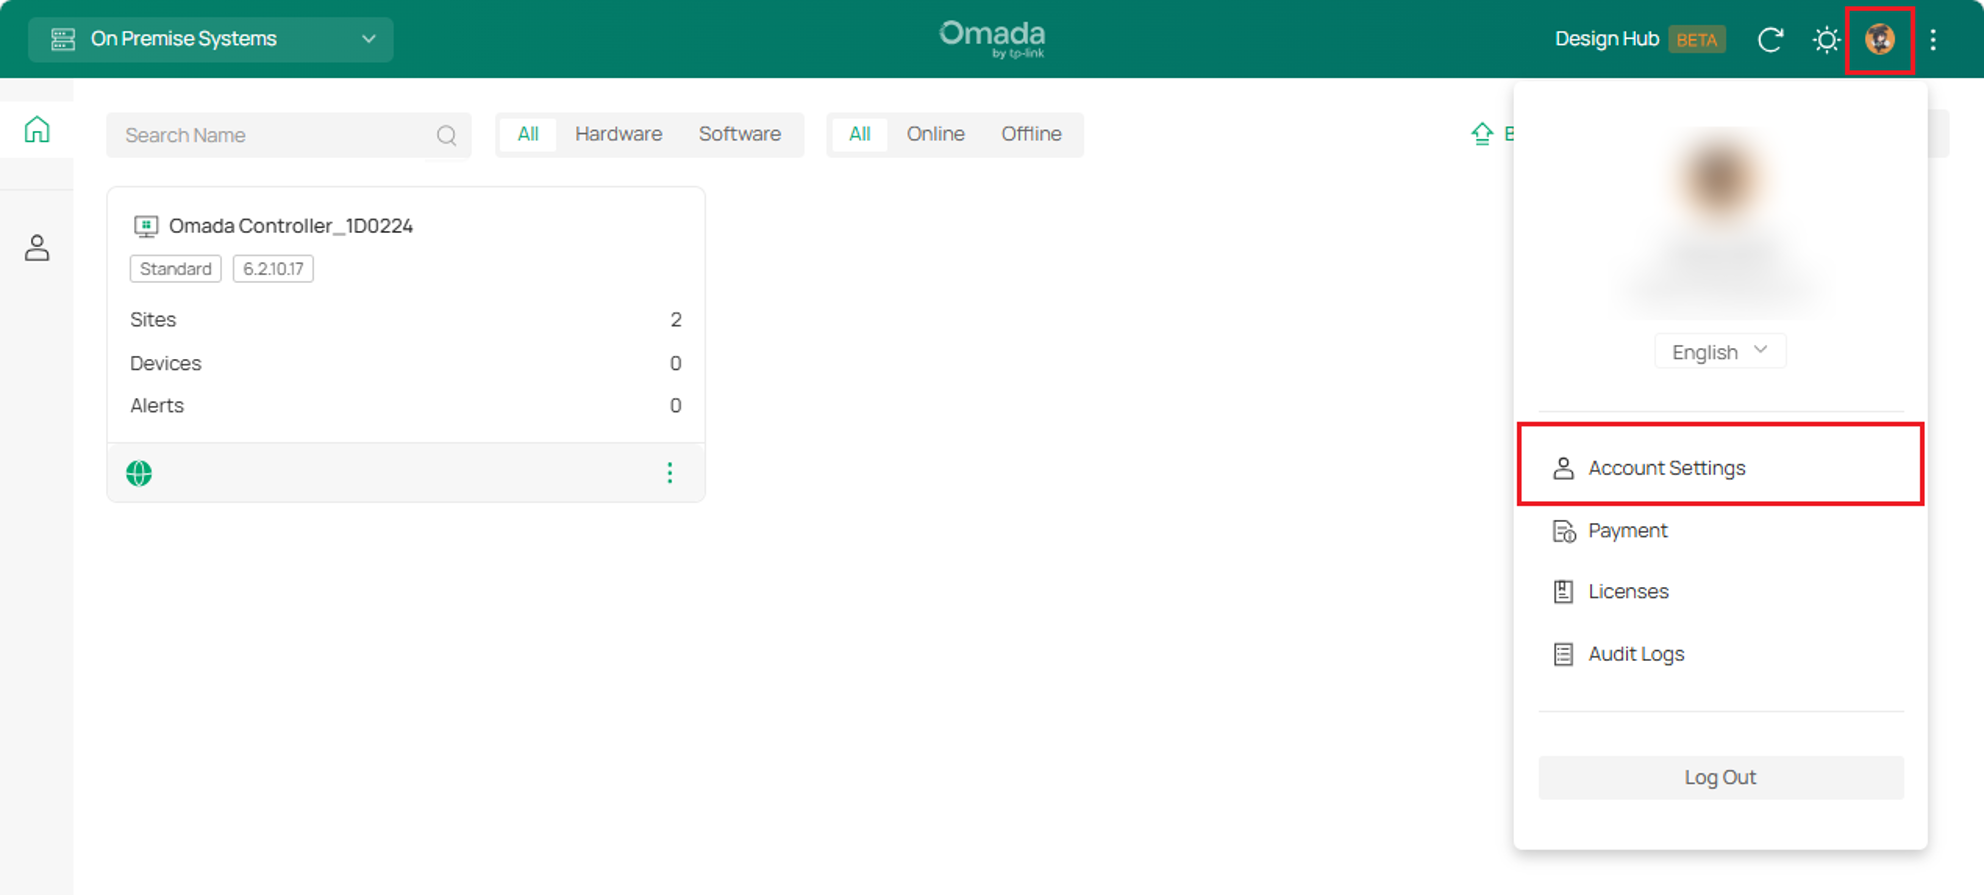1984x895 pixels.
Task: Click the user avatar in header
Action: pyautogui.click(x=1880, y=39)
